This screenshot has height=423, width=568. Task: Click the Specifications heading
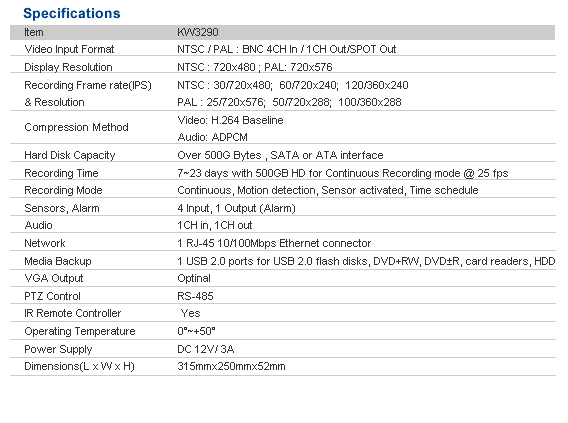pyautogui.click(x=72, y=13)
